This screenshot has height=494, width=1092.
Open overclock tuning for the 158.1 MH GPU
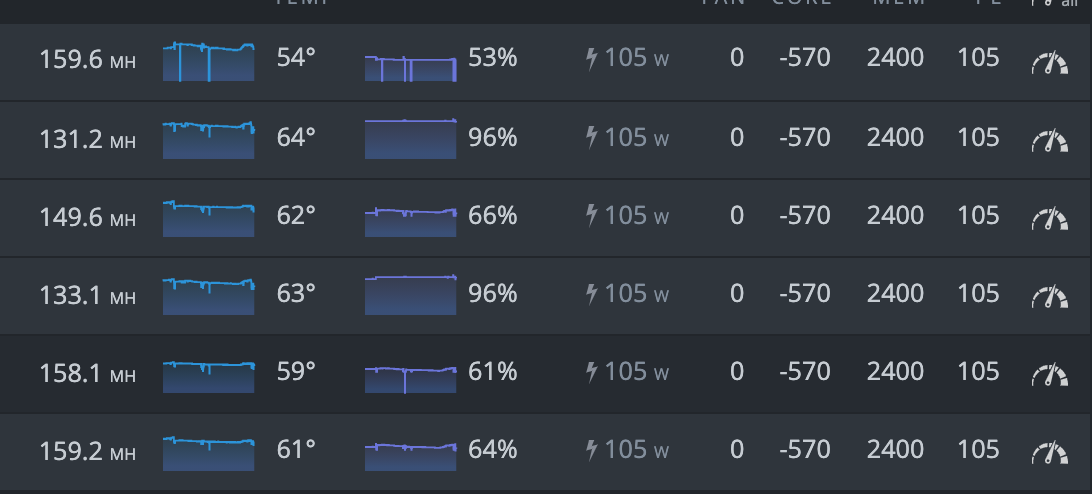click(1050, 375)
